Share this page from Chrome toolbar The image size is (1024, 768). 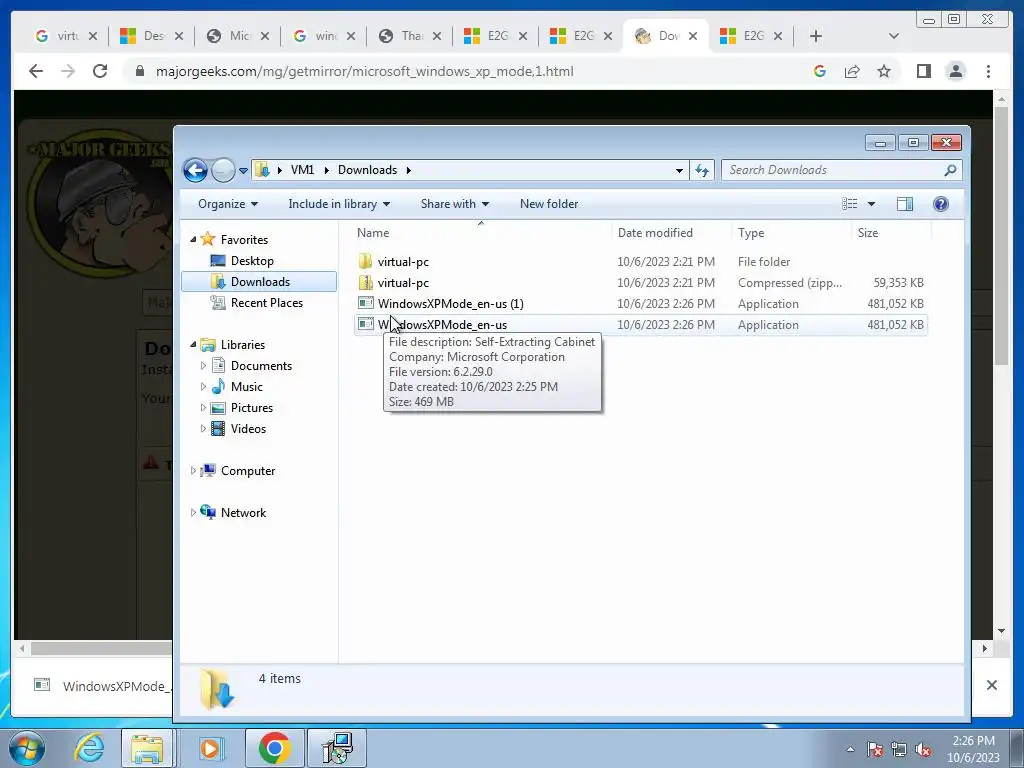(852, 71)
